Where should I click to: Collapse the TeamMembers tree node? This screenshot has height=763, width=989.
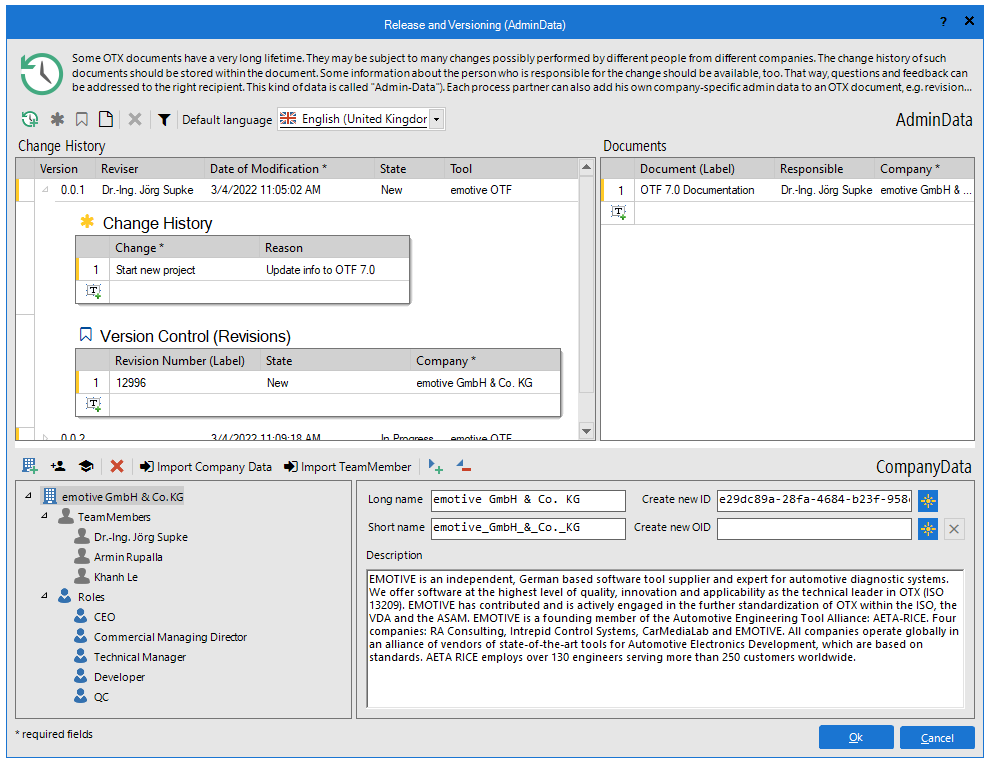[x=43, y=516]
